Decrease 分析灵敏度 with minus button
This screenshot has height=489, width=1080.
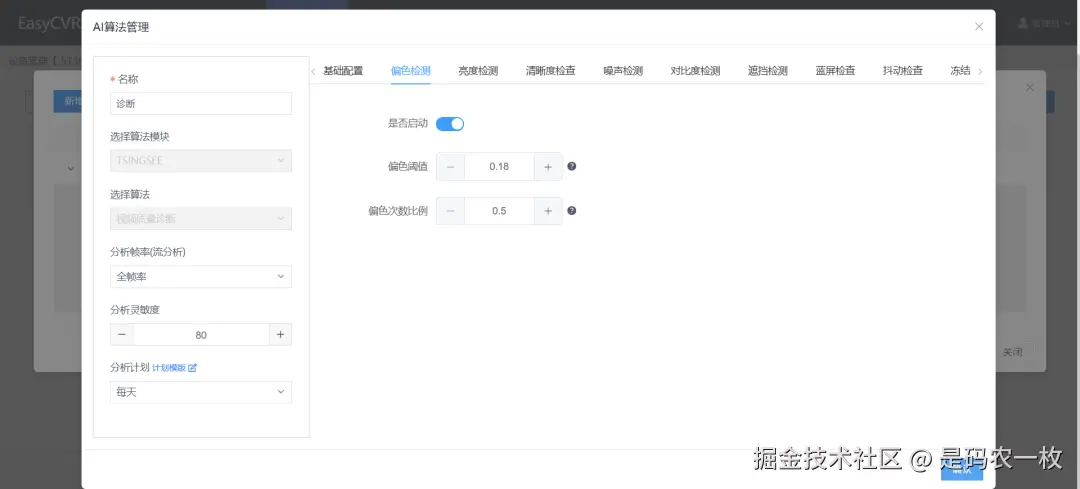(x=122, y=335)
